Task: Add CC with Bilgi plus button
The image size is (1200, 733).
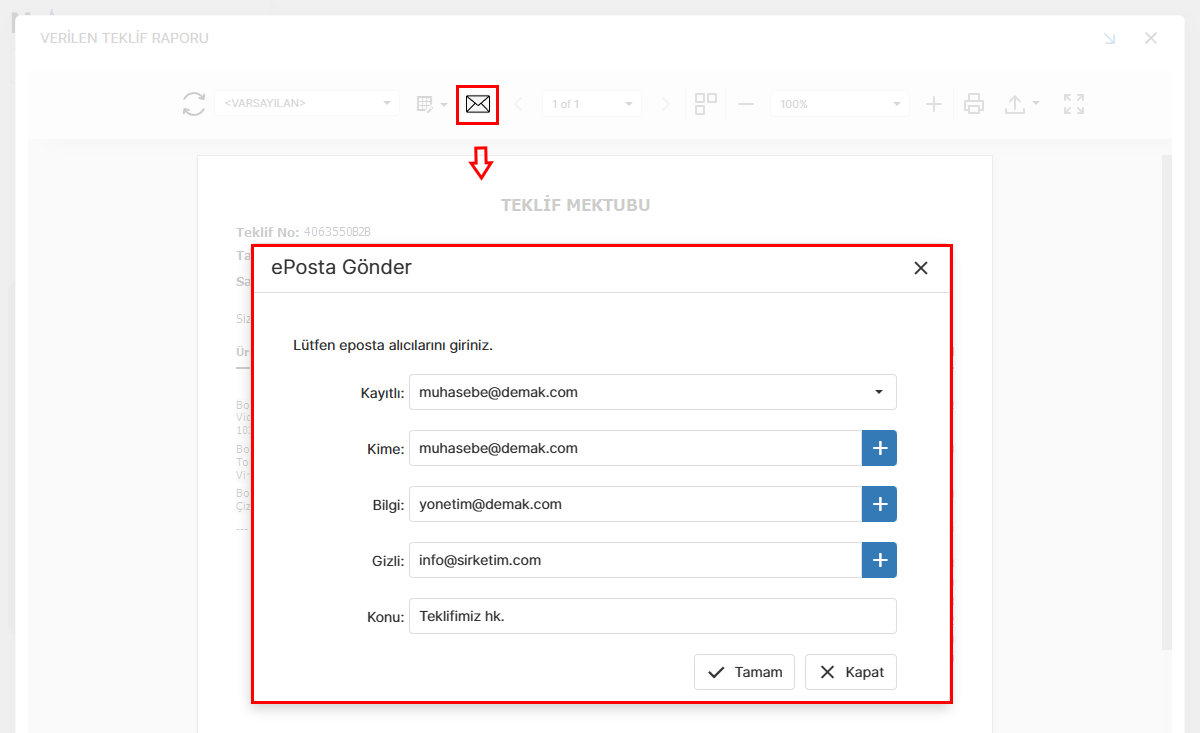Action: coord(879,504)
